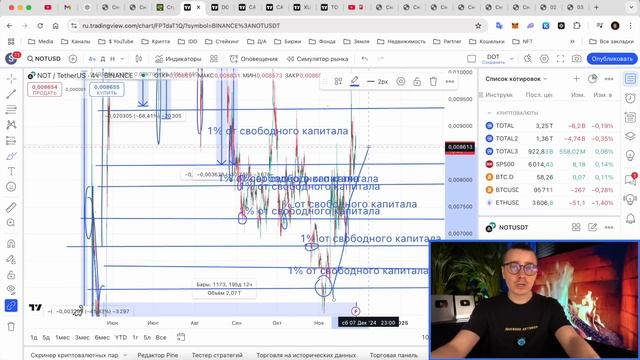Viewport: 640px width, 360px height.
Task: Undo last chart action
Action: [364, 59]
